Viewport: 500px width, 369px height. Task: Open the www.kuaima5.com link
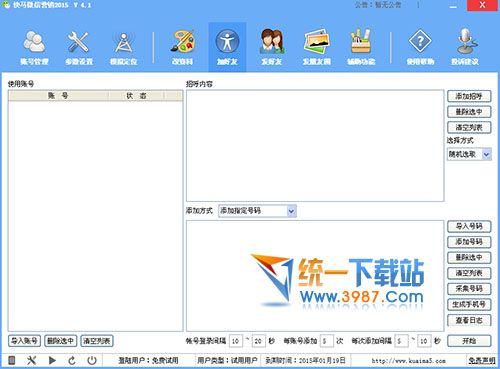(409, 361)
